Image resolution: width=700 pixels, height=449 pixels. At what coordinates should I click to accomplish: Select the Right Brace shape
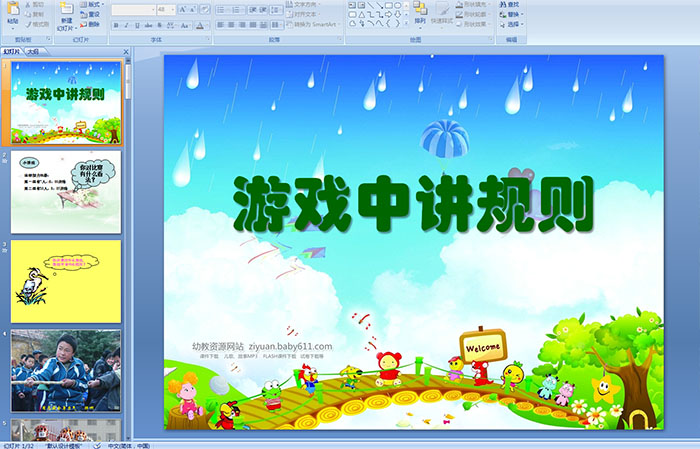coord(397,24)
